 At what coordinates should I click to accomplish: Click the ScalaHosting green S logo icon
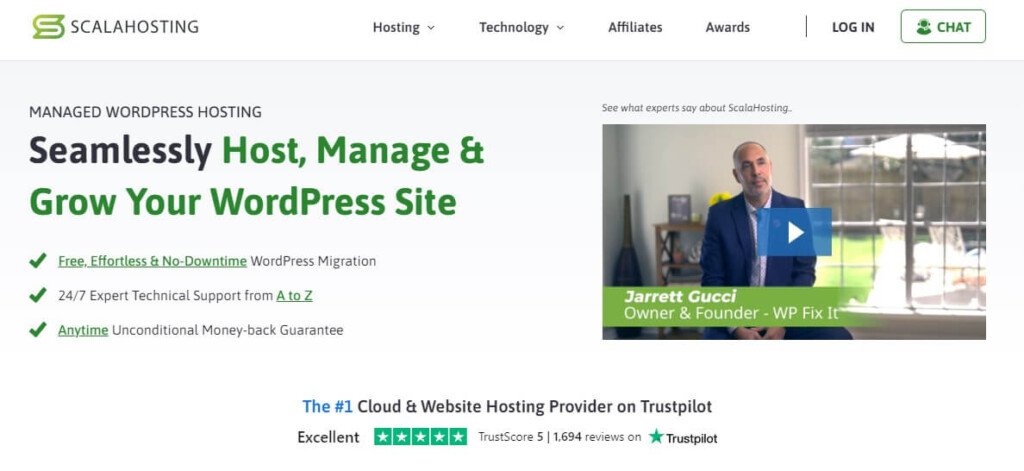point(48,27)
